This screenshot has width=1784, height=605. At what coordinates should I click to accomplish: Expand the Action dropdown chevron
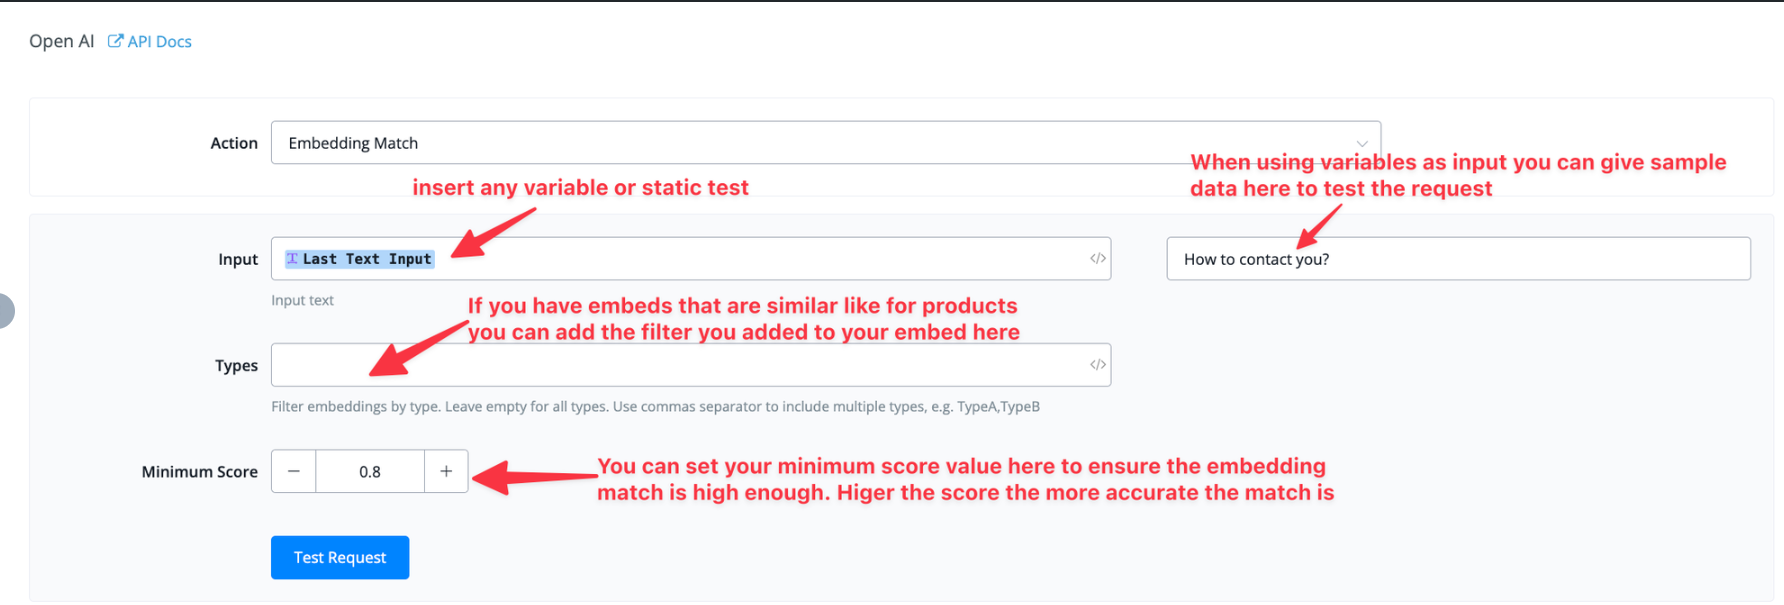[1361, 143]
